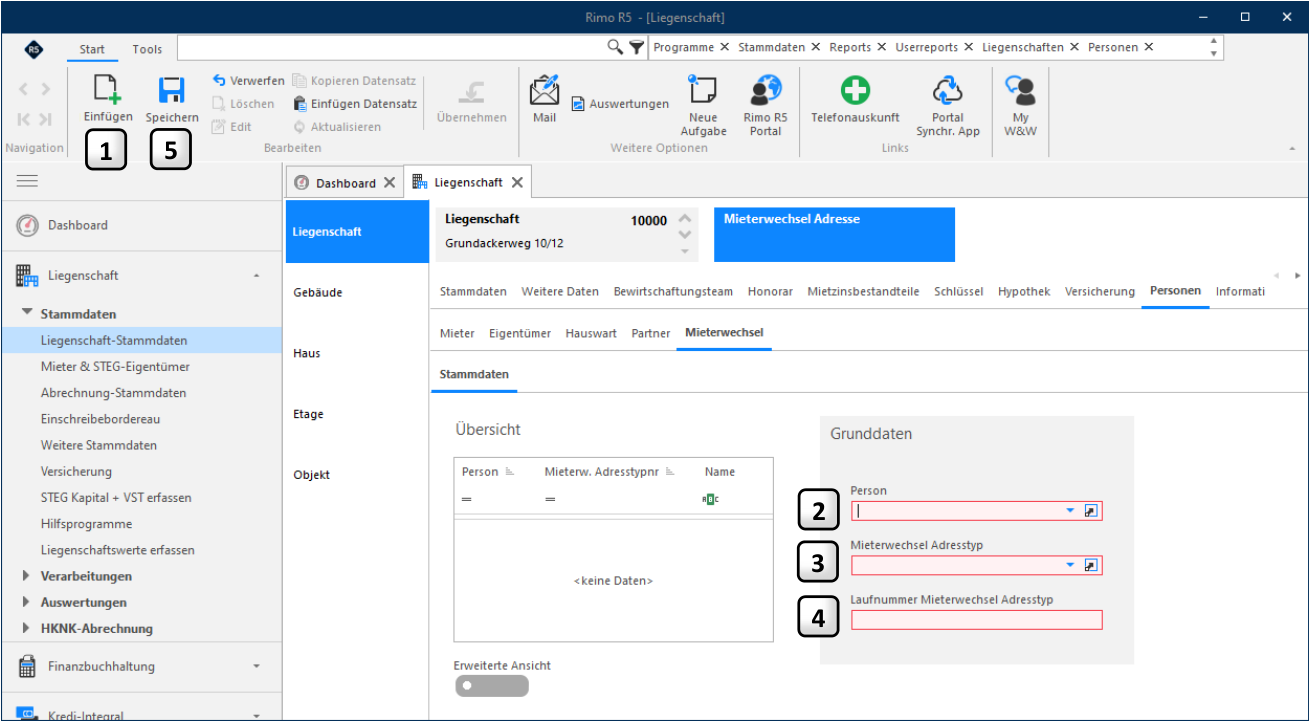Click the Versicherung tab
The width and height of the screenshot is (1309, 723).
pyautogui.click(x=1100, y=291)
